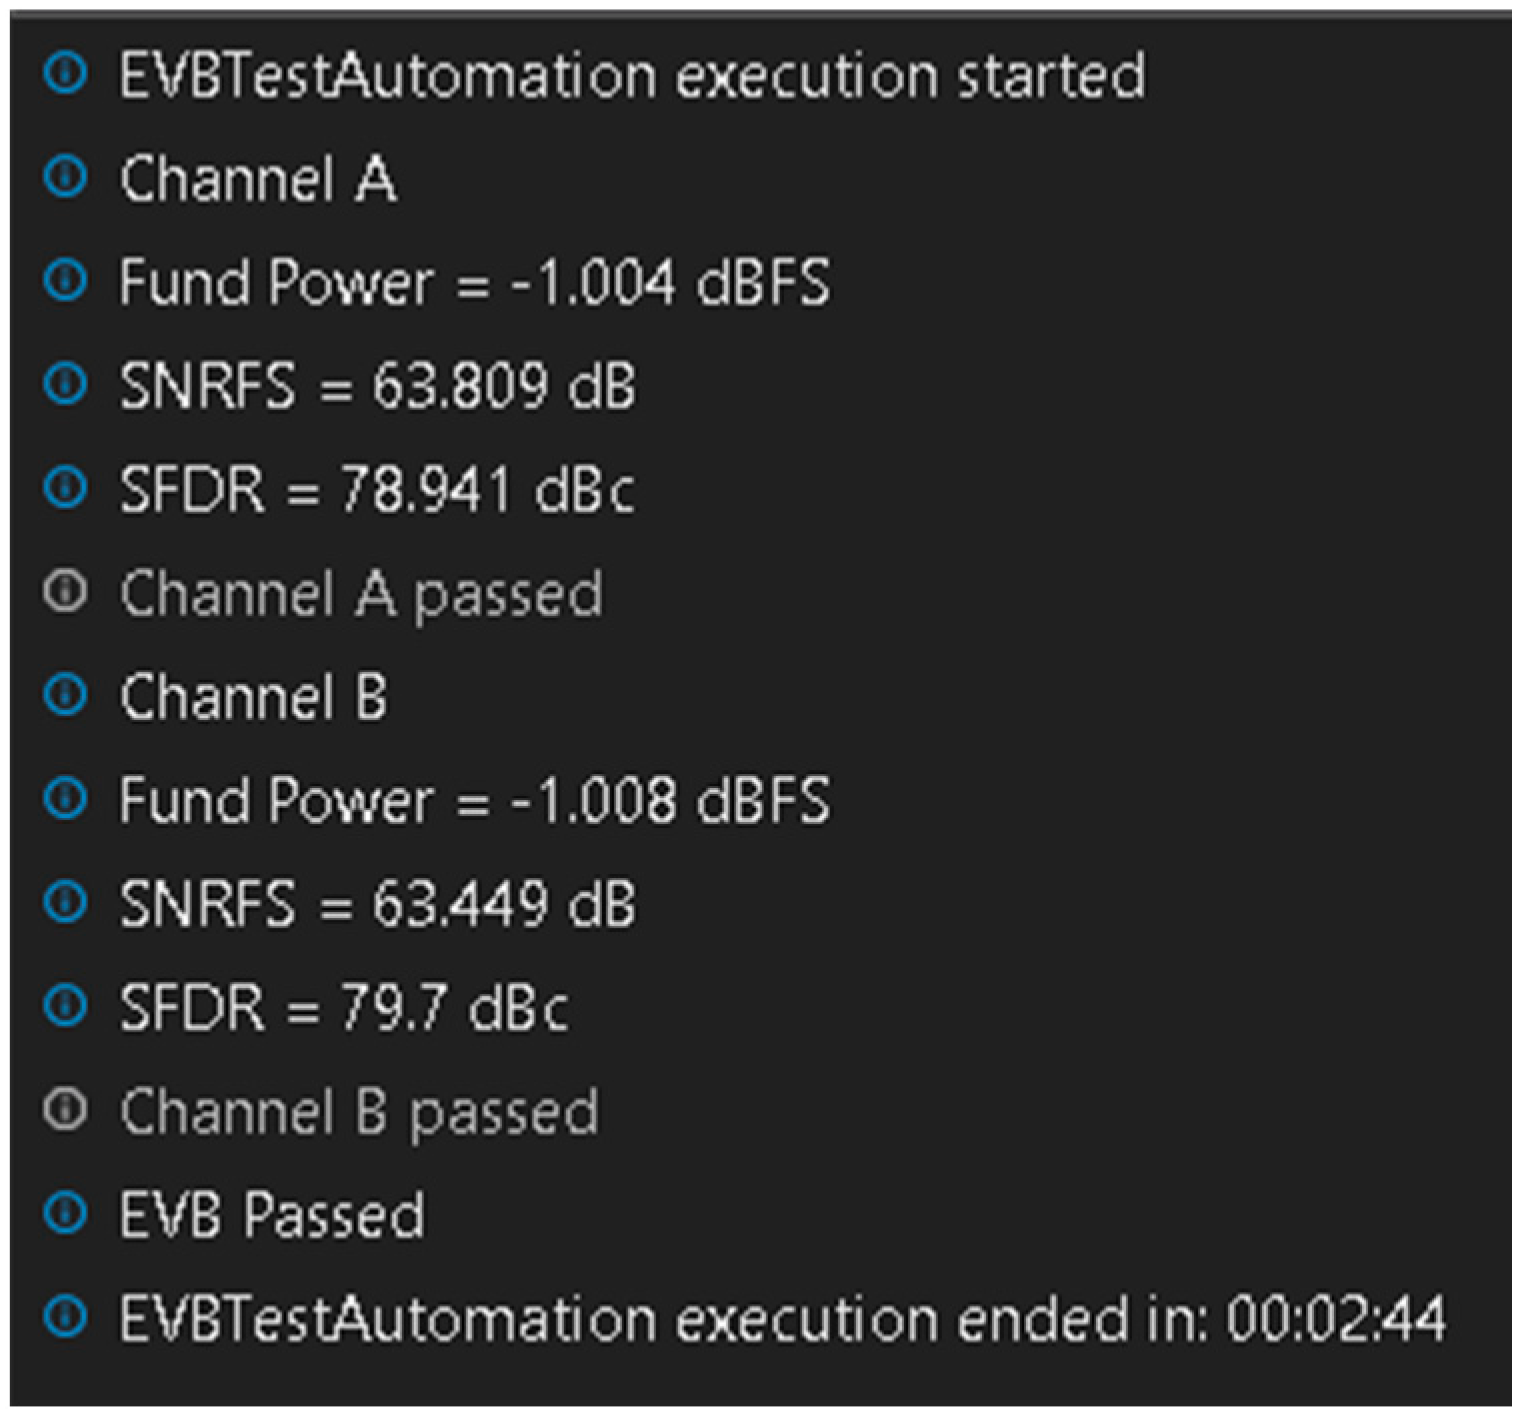This screenshot has width=1522, height=1421.
Task: Click info icon beside SFDR 79.7 dBc
Action: [66, 1006]
